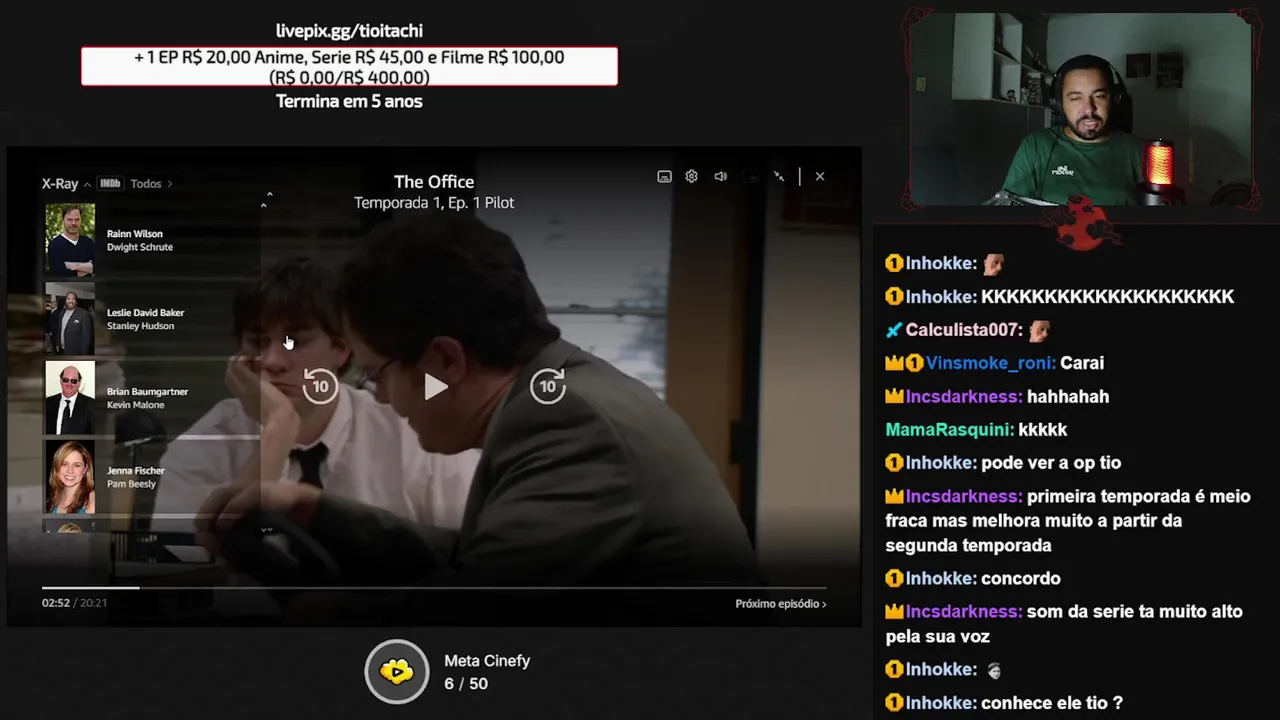This screenshot has height=720, width=1280.
Task: Click Calculista007 username in chat
Action: (964, 330)
